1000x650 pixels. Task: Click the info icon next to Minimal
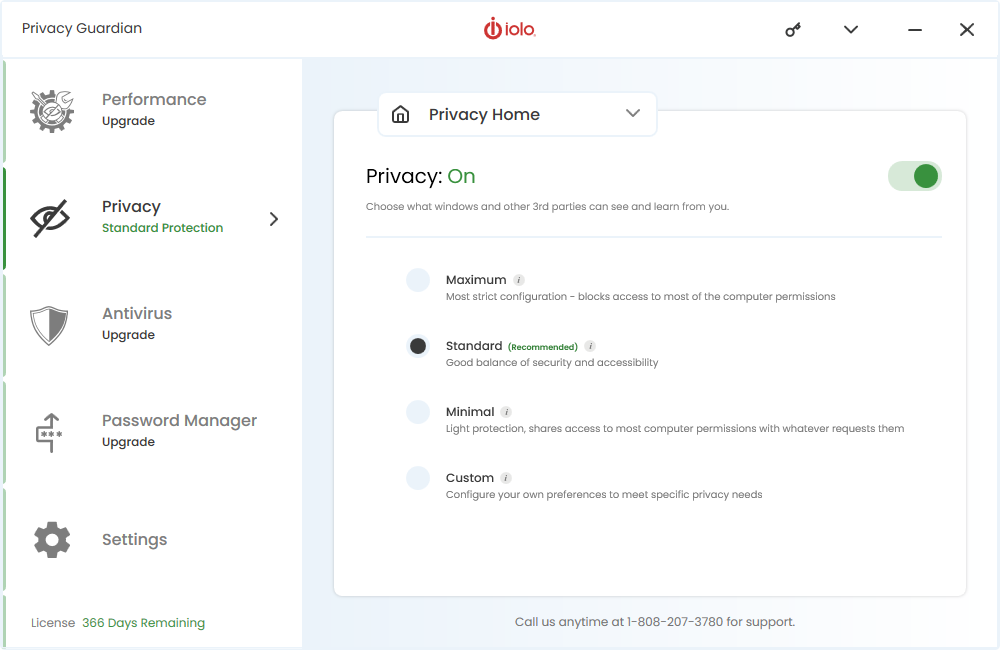[x=506, y=412]
